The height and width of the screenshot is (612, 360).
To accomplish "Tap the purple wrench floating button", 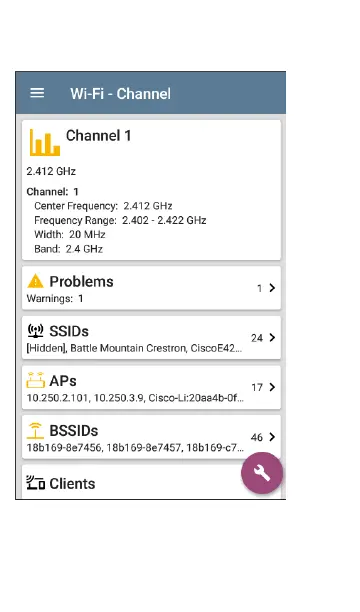I will pos(262,473).
